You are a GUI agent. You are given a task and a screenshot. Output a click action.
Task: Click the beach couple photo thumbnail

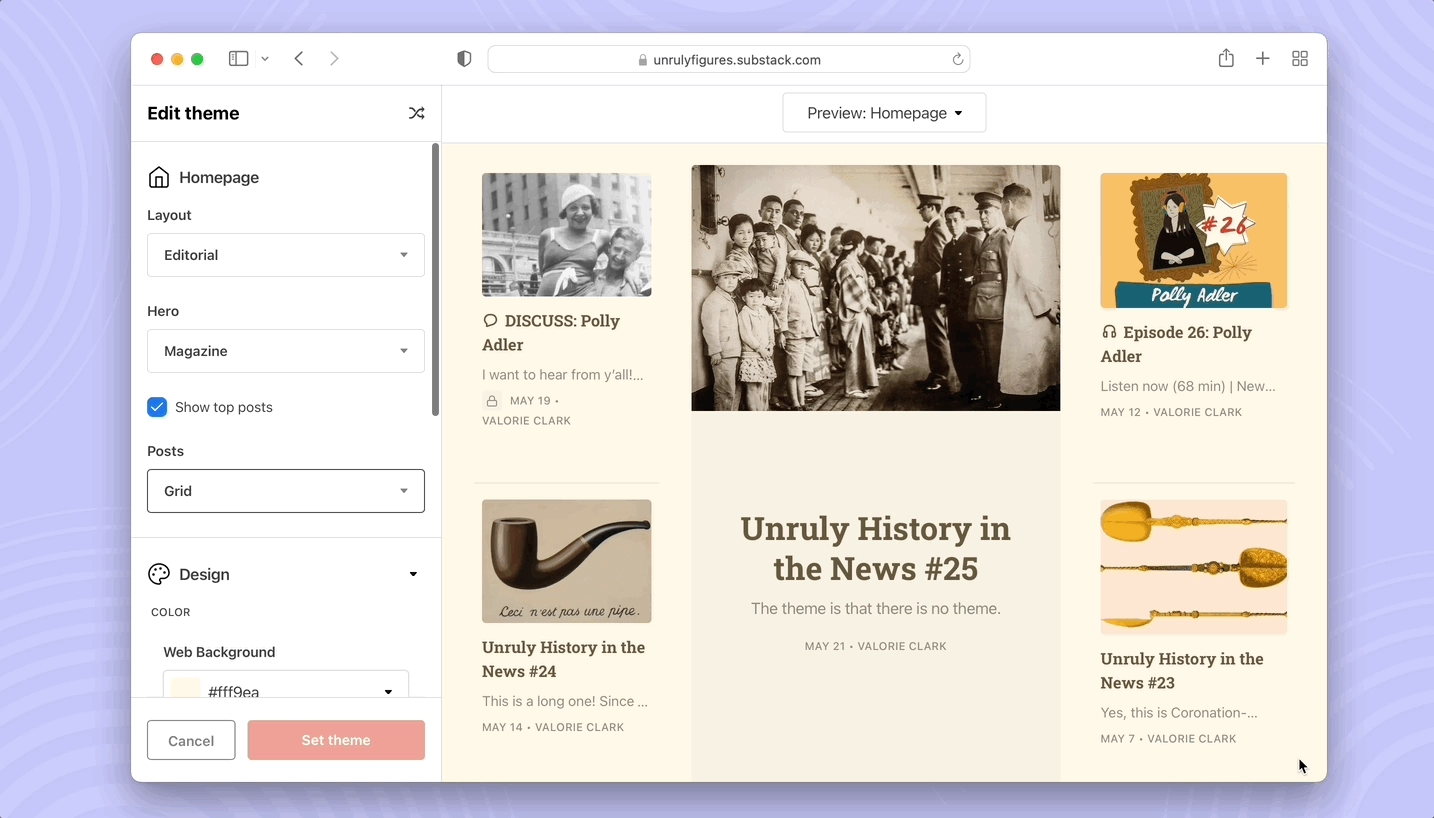567,235
